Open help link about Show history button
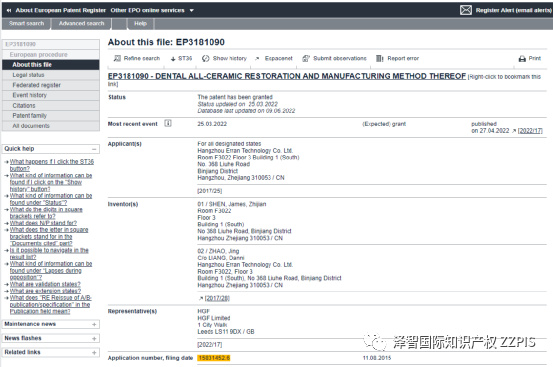Viewport: 553px width, 367px height. pos(51,182)
